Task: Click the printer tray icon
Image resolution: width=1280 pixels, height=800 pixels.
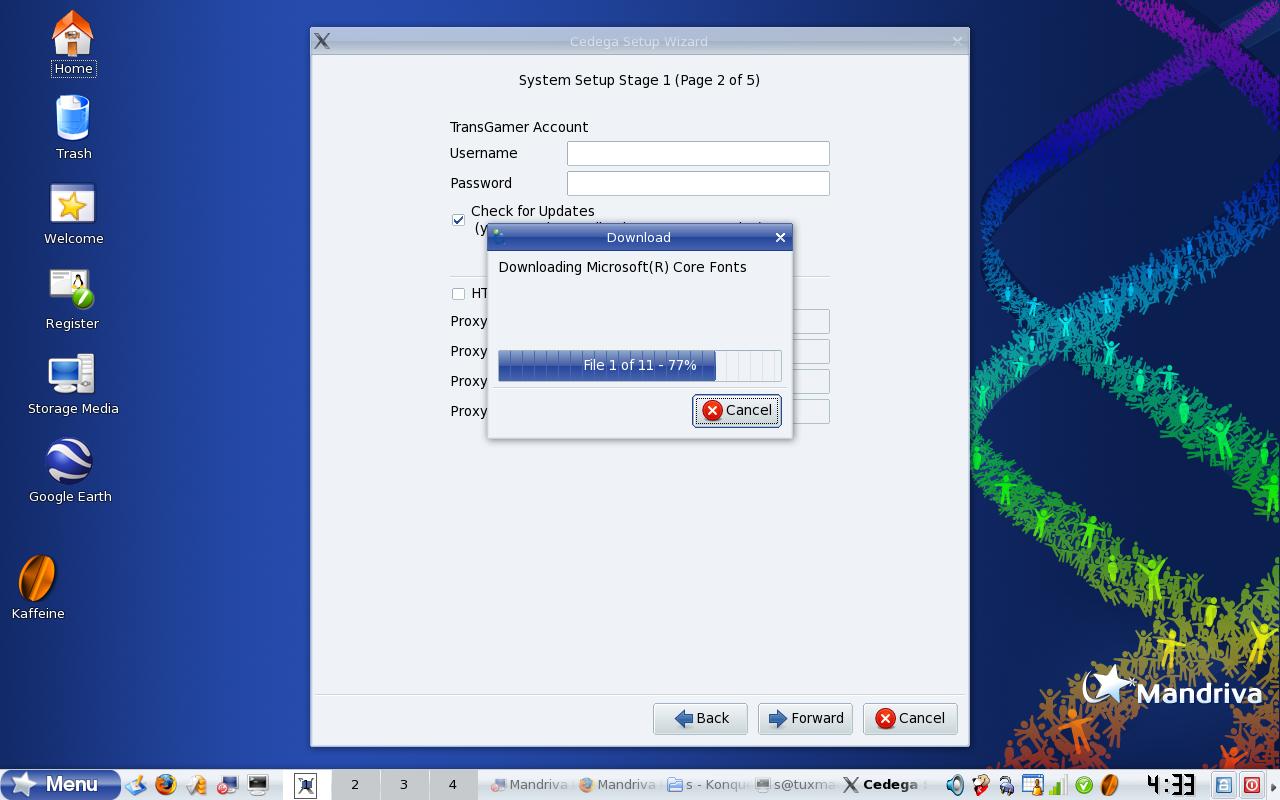Action: pos(1006,785)
